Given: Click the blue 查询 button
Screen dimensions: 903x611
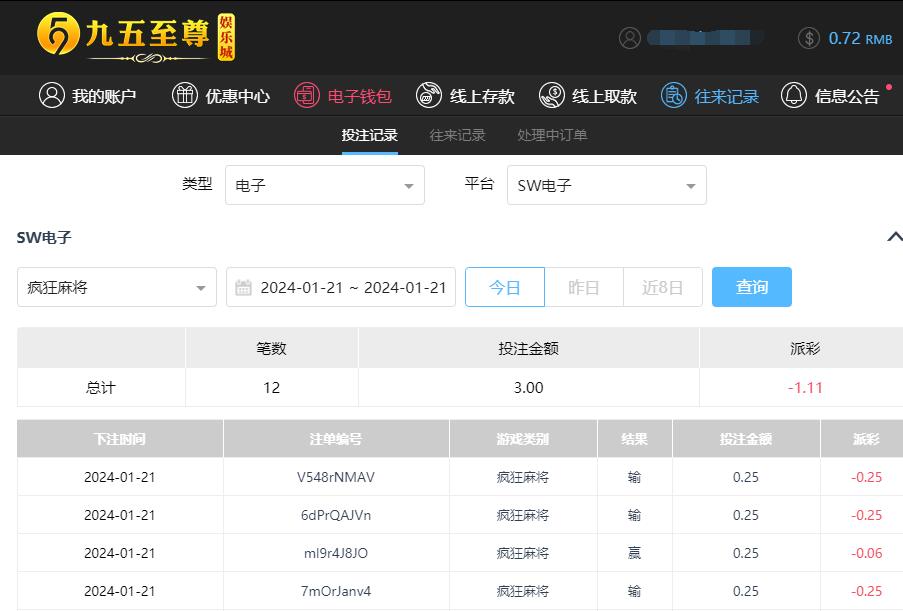Looking at the screenshot, I should coord(752,287).
